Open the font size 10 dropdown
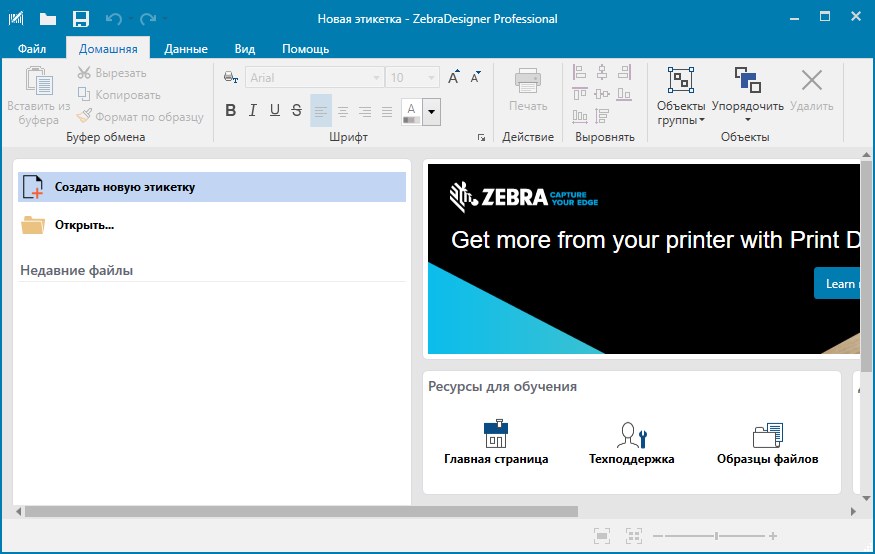The height and width of the screenshot is (554, 875). click(x=431, y=78)
